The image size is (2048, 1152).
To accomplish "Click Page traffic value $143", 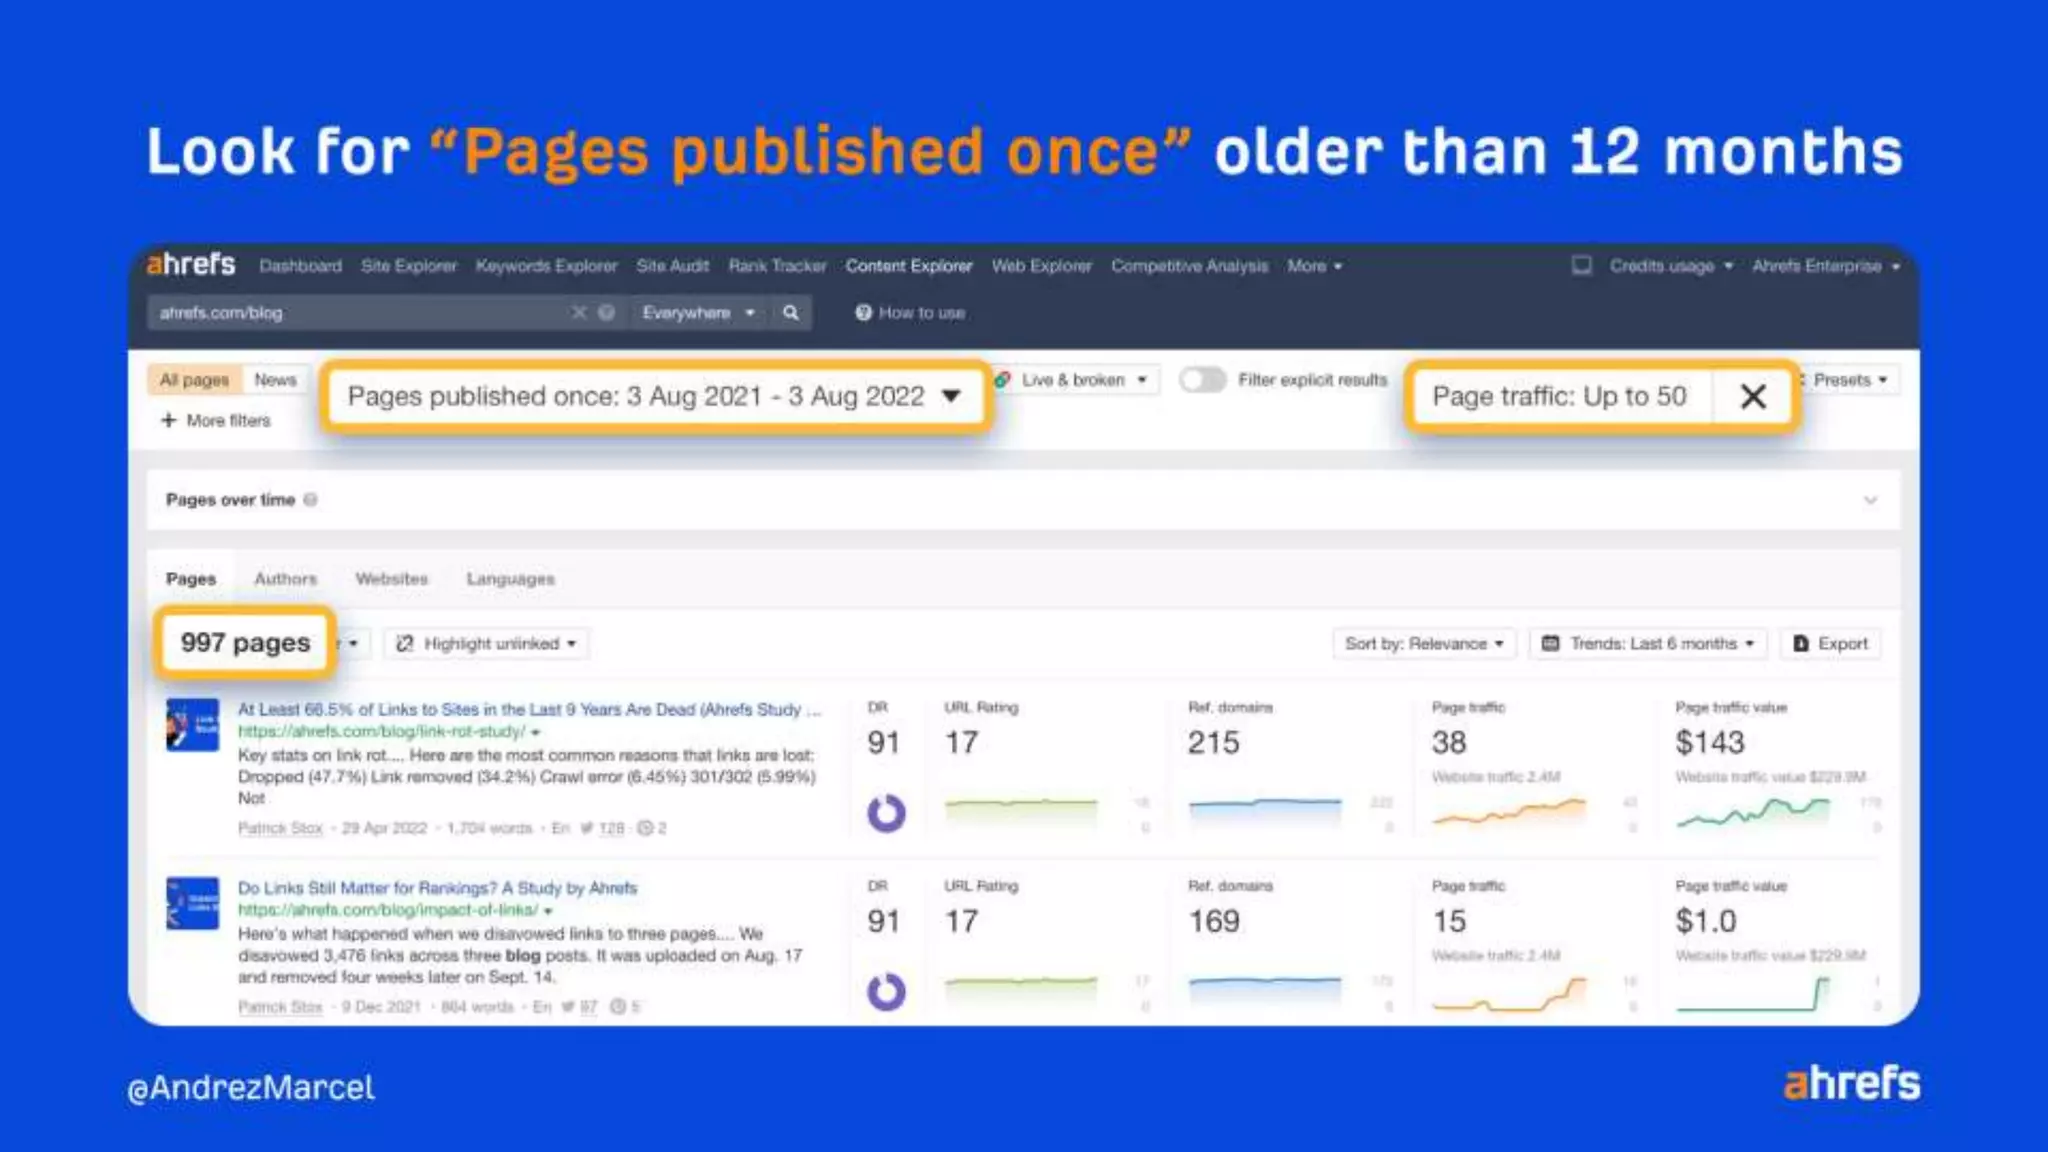I will 1710,743.
